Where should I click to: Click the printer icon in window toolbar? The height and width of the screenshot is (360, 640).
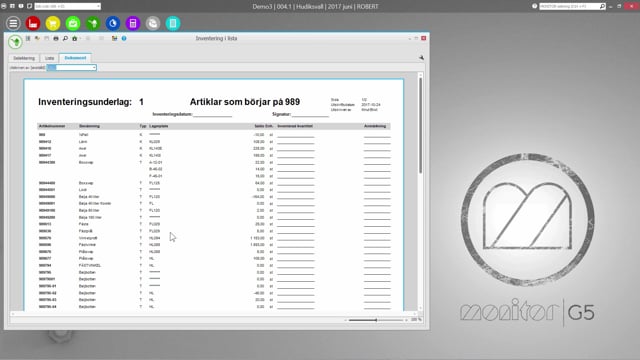point(56,38)
